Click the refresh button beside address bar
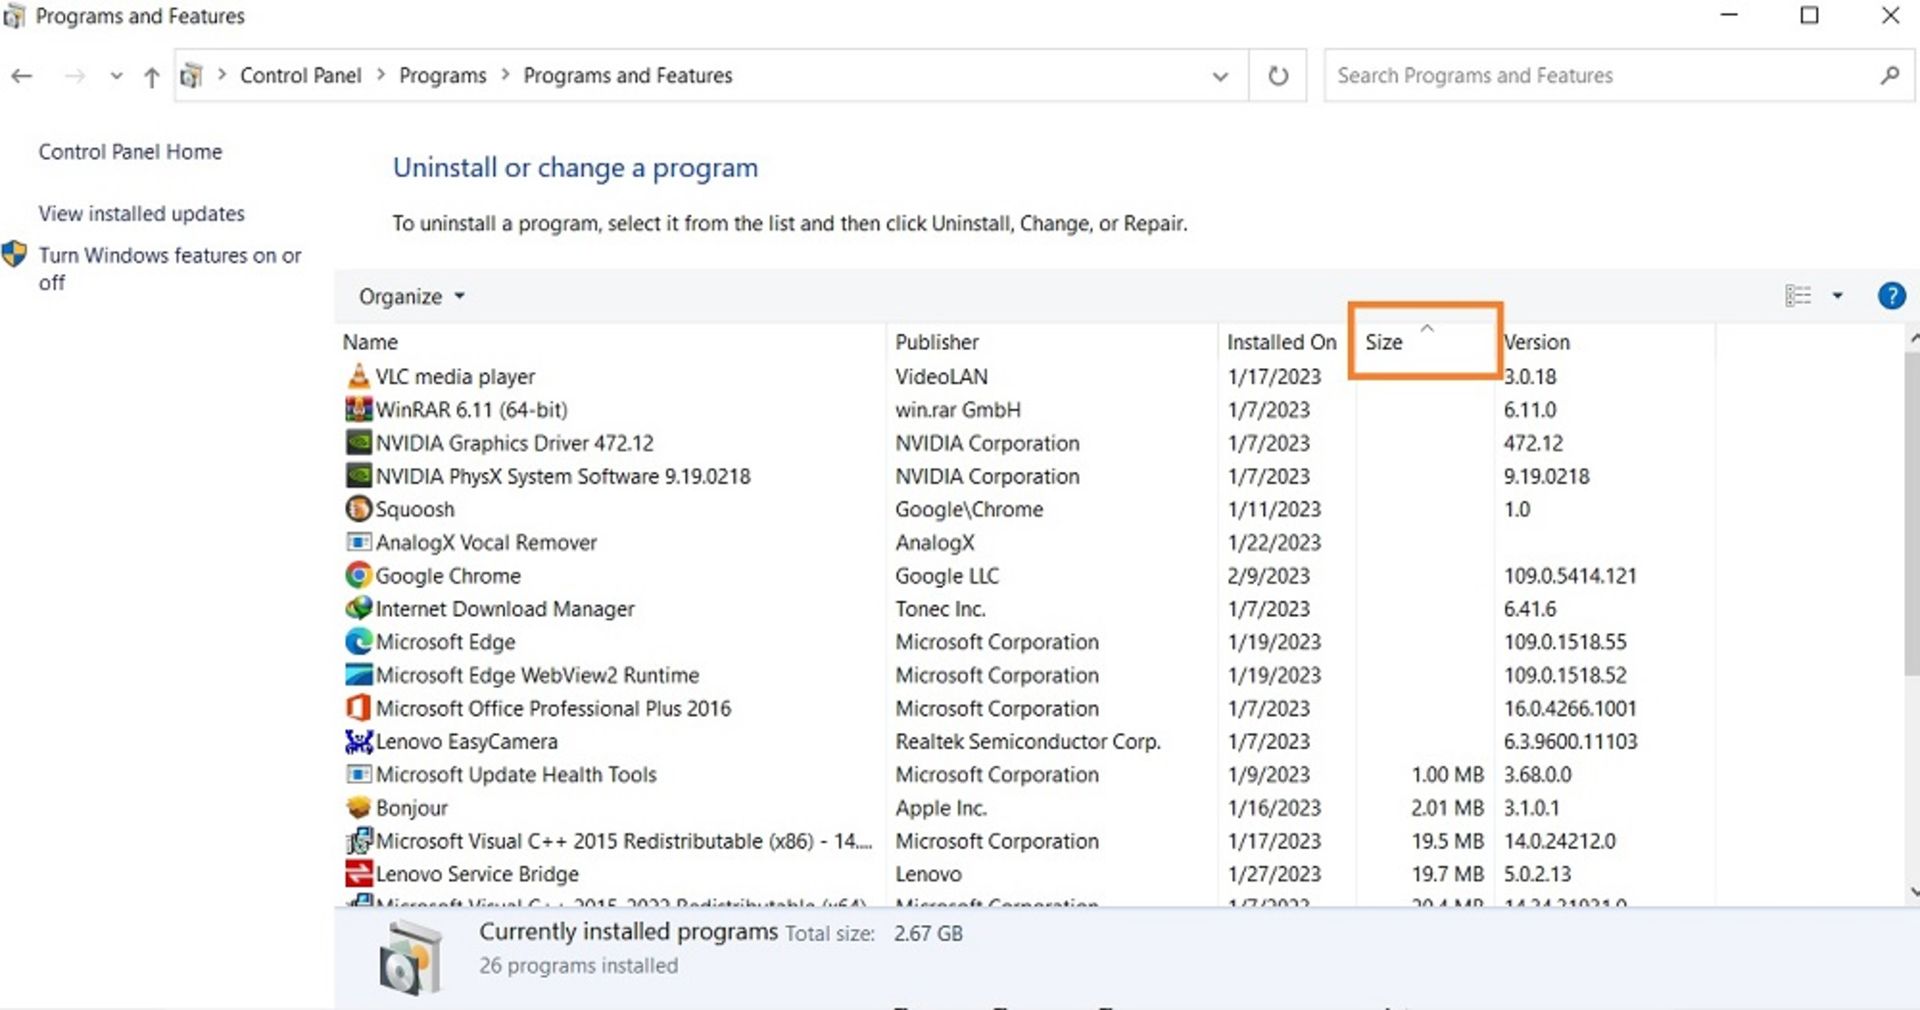 click(x=1277, y=76)
